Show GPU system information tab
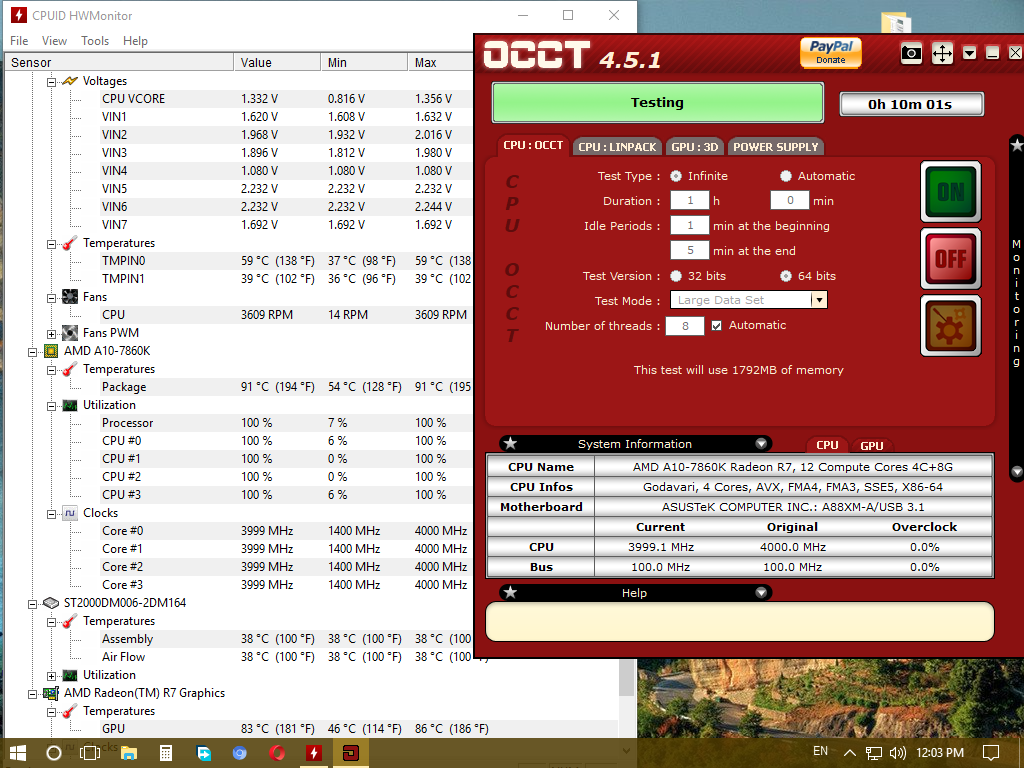 pos(872,445)
